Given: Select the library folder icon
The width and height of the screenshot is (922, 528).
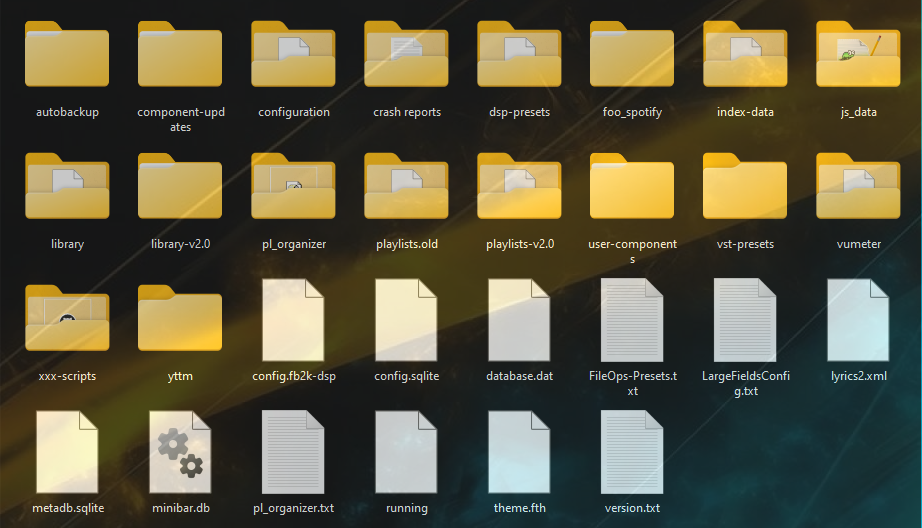Looking at the screenshot, I should (67, 186).
